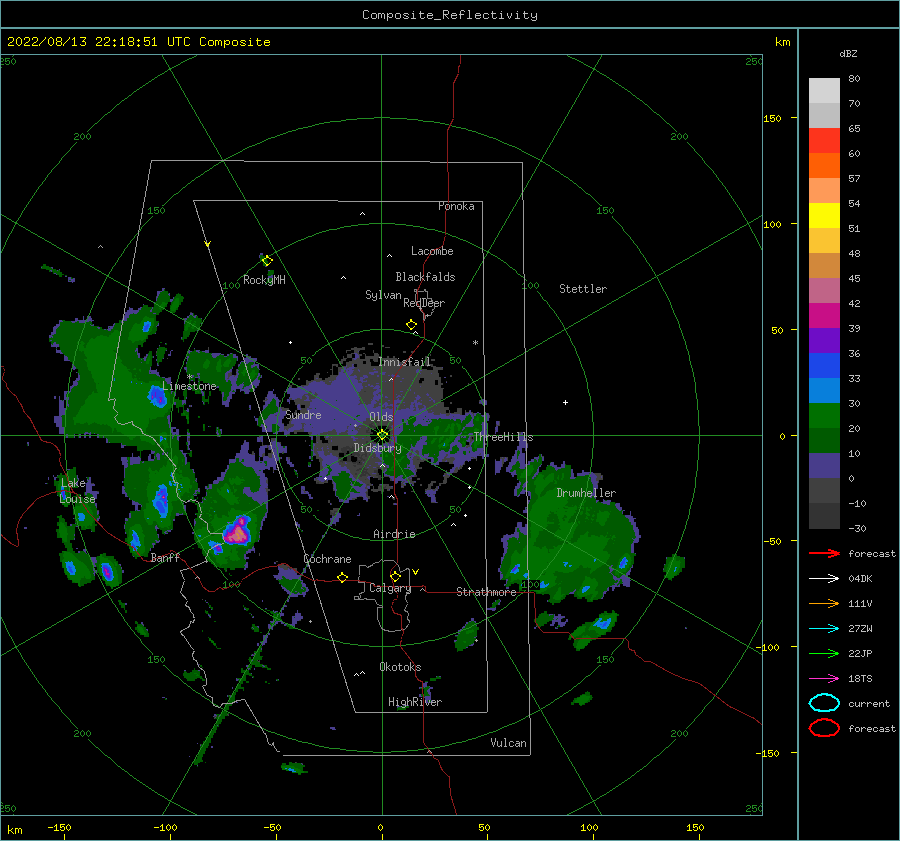Click the Banff label
Image resolution: width=900 pixels, height=841 pixels.
click(x=165, y=557)
